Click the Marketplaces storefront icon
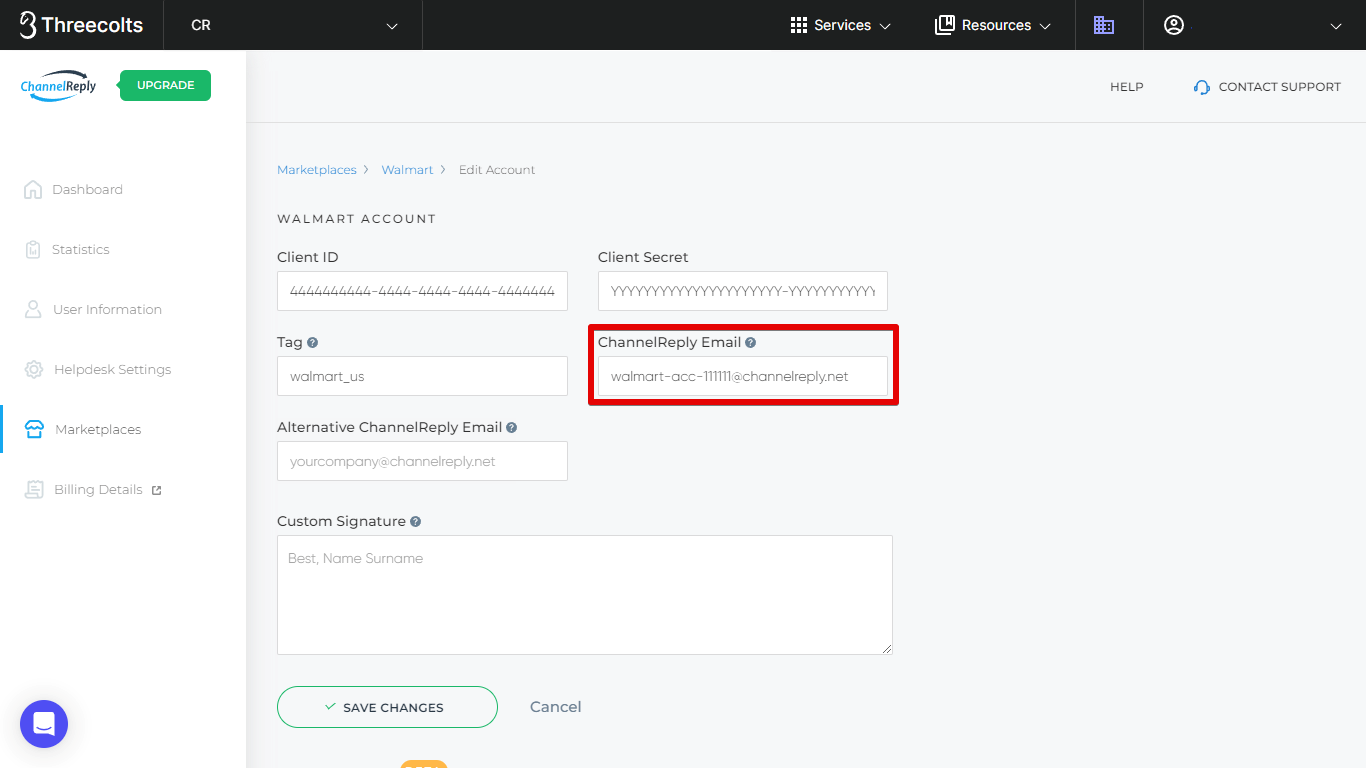Image resolution: width=1366 pixels, height=768 pixels. 34,429
